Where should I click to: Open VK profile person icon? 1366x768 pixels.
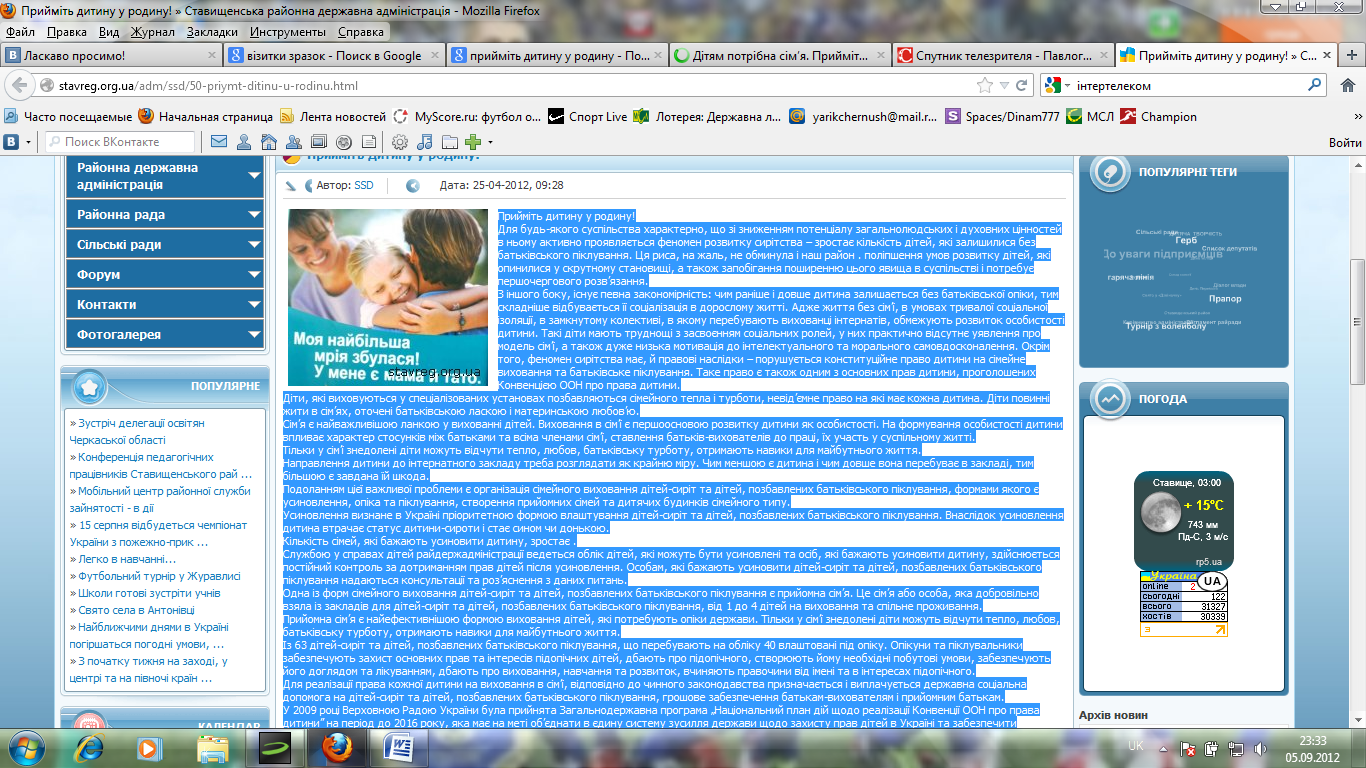[243, 142]
